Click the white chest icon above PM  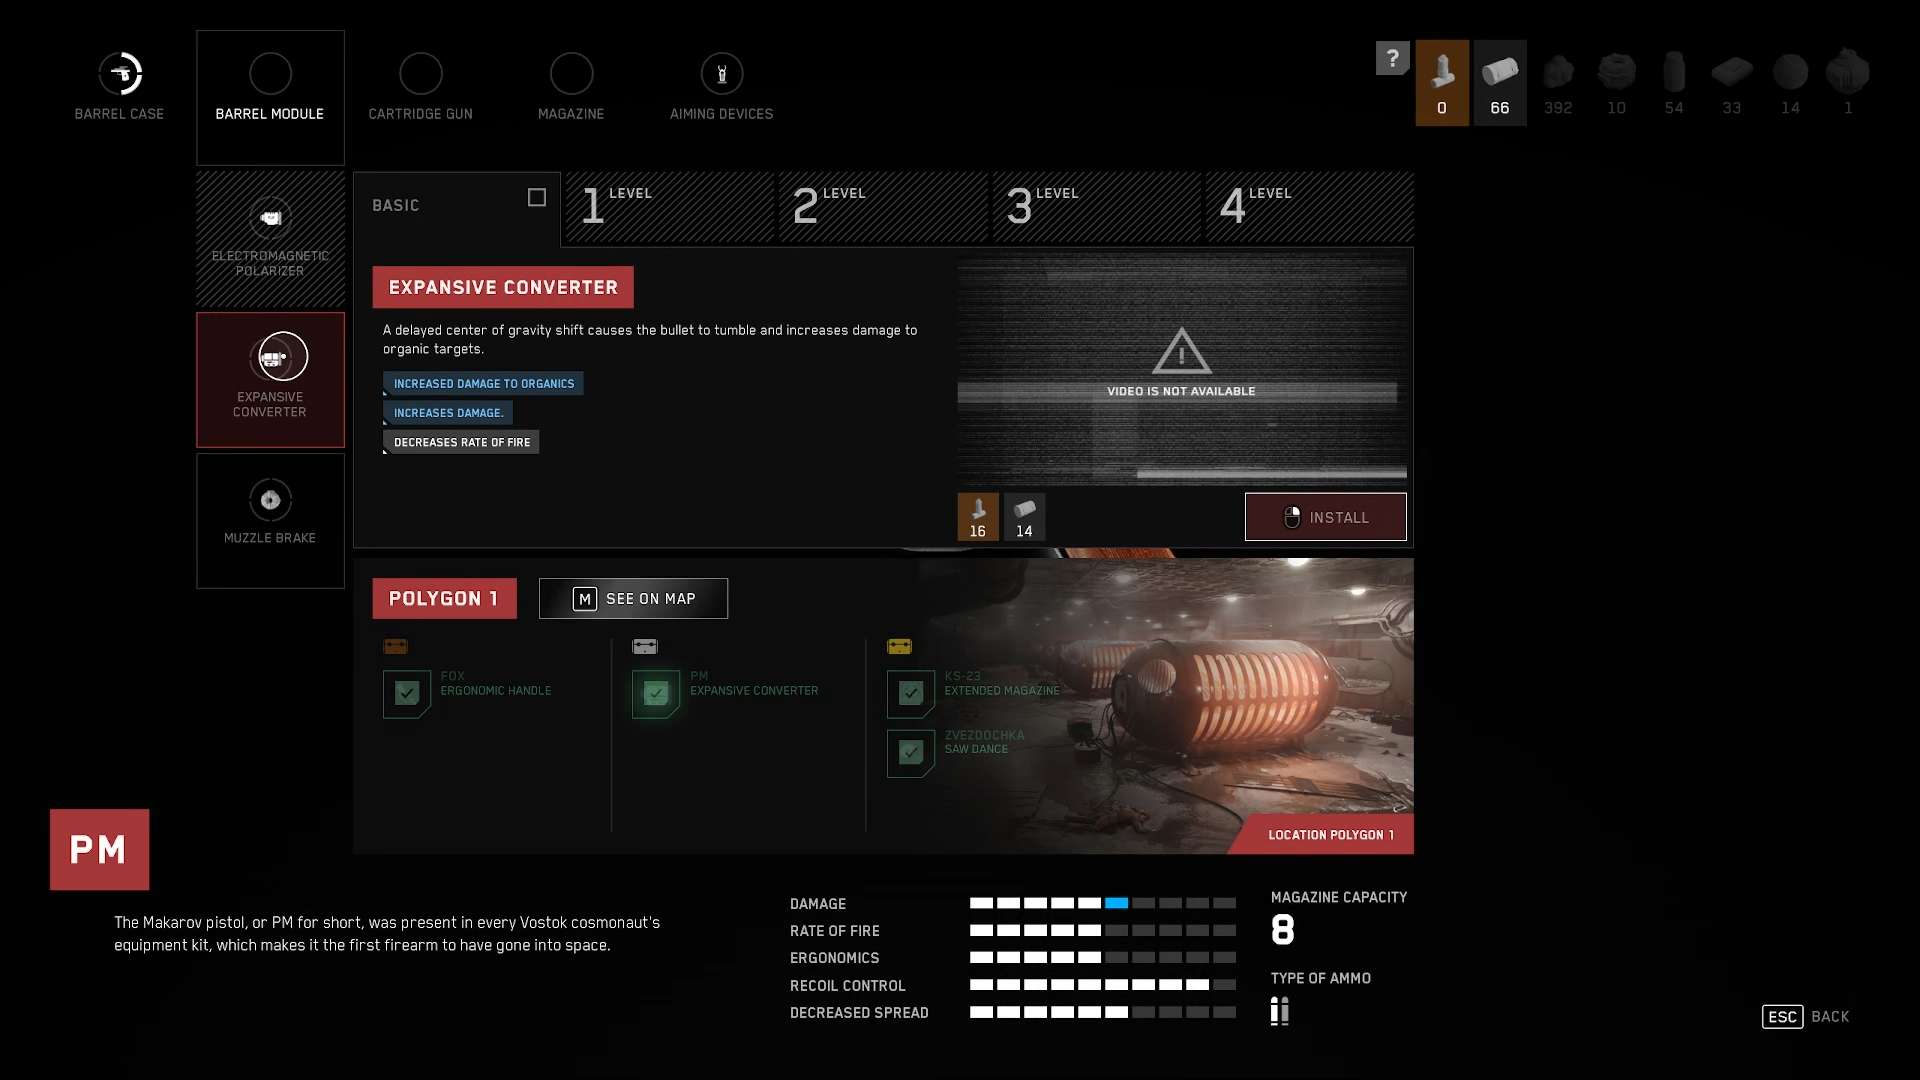(645, 646)
